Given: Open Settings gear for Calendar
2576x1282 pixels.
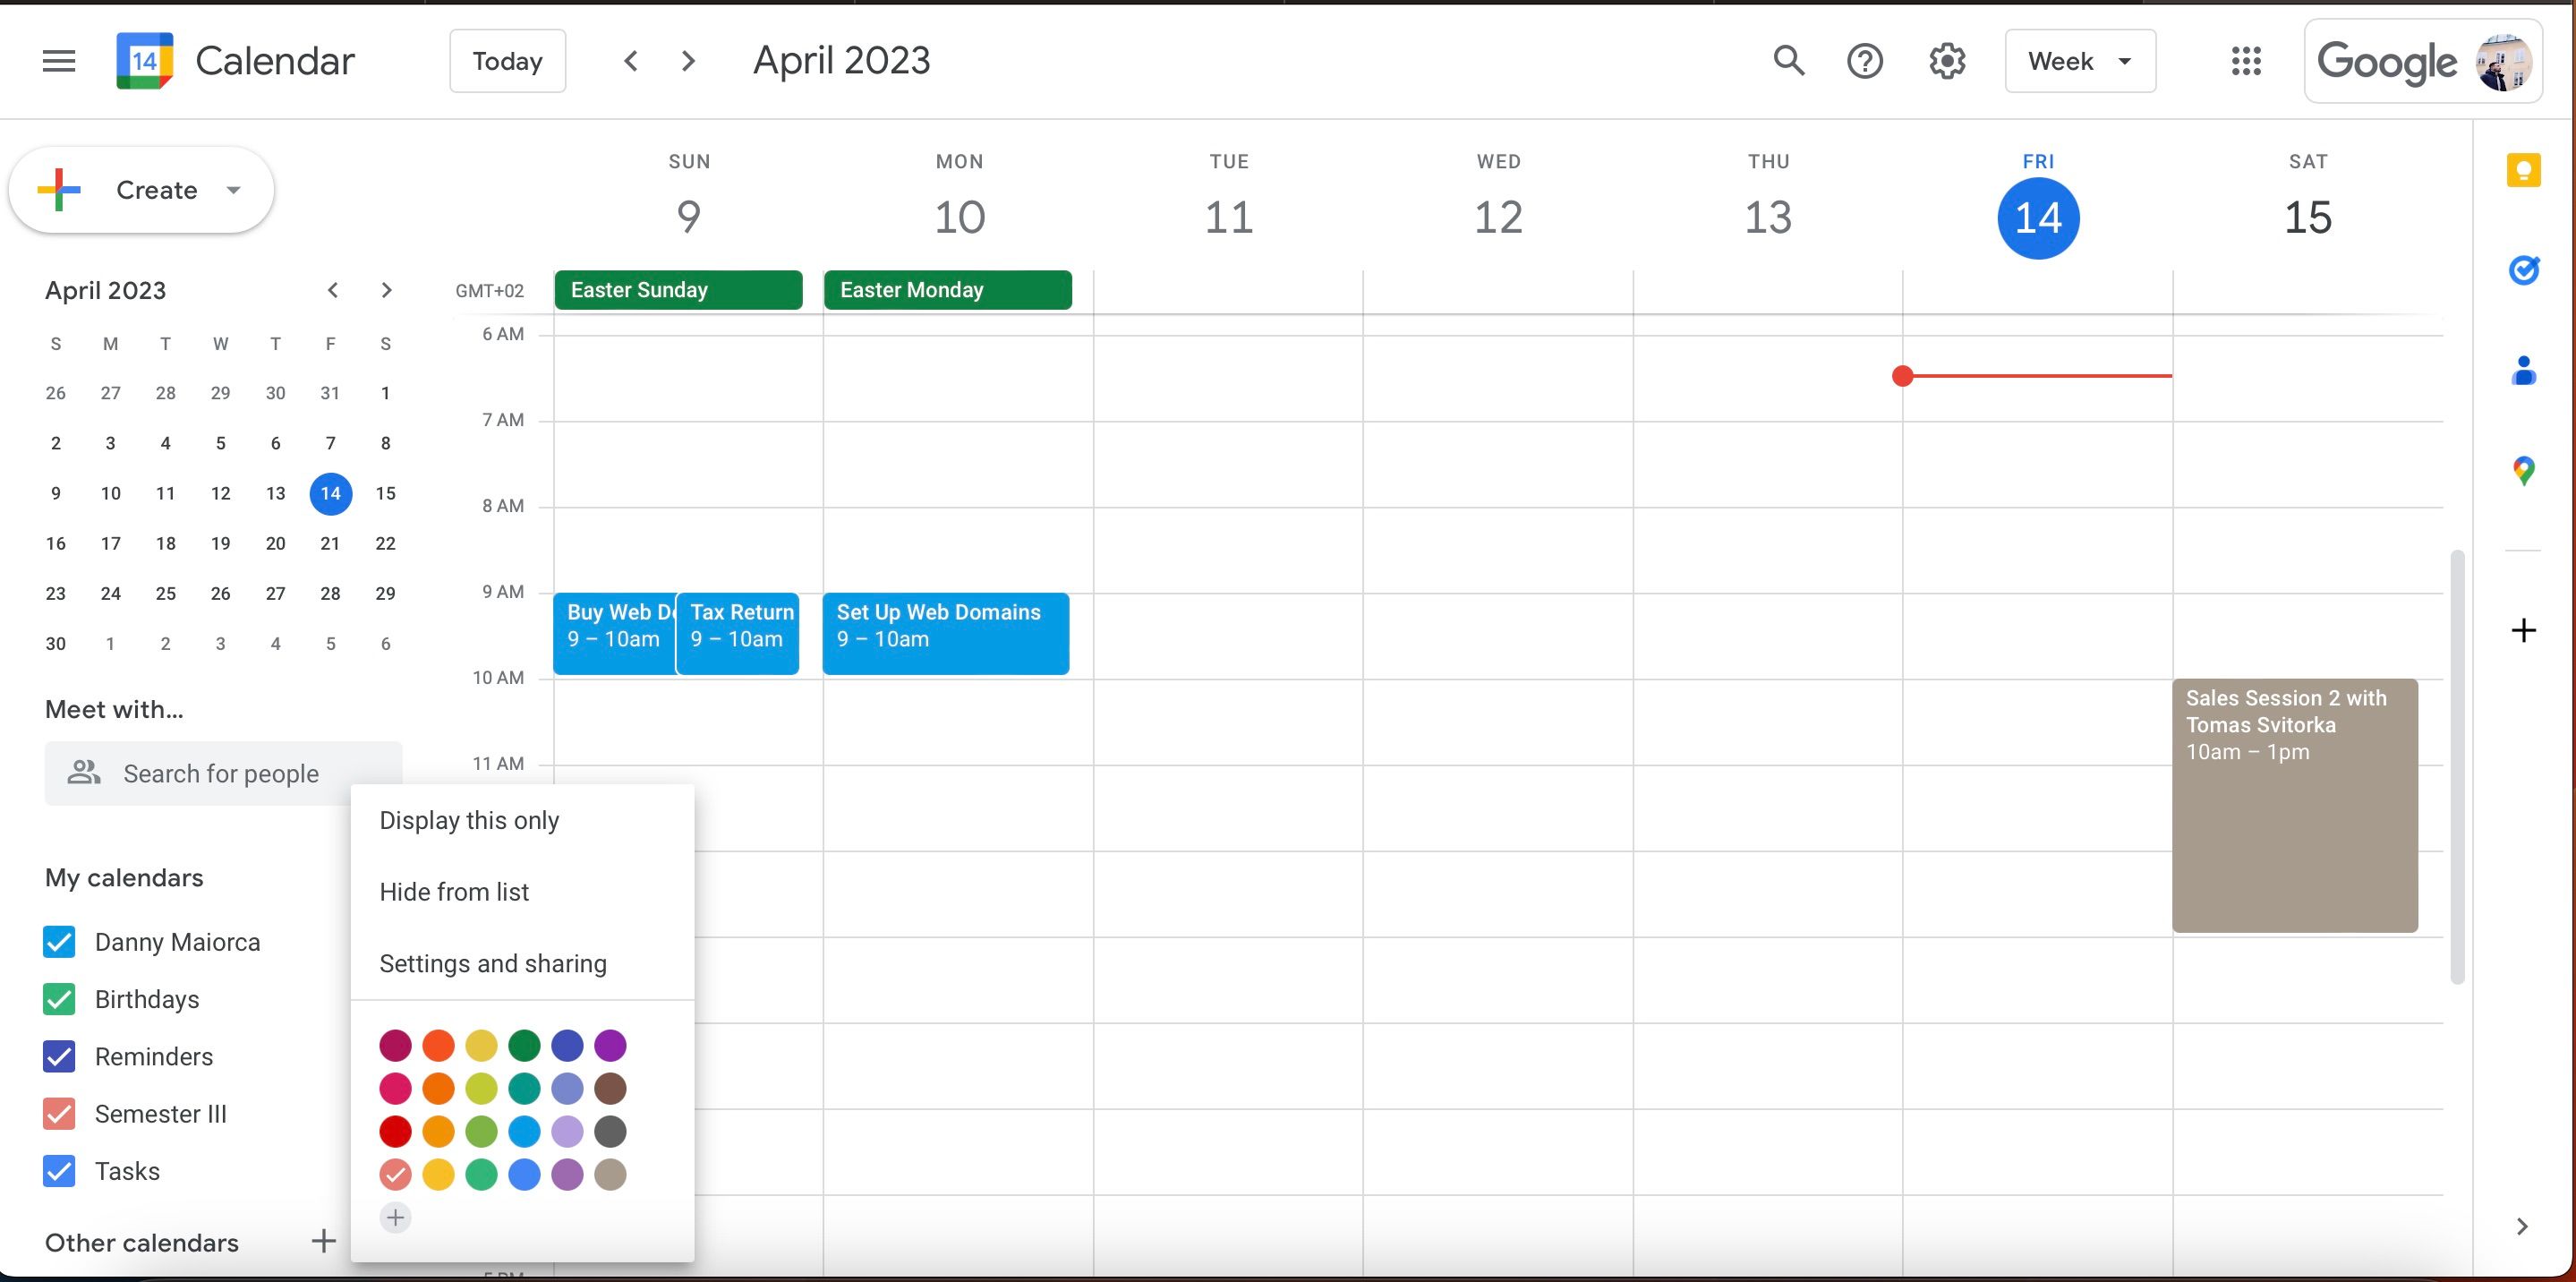Looking at the screenshot, I should (x=1945, y=59).
